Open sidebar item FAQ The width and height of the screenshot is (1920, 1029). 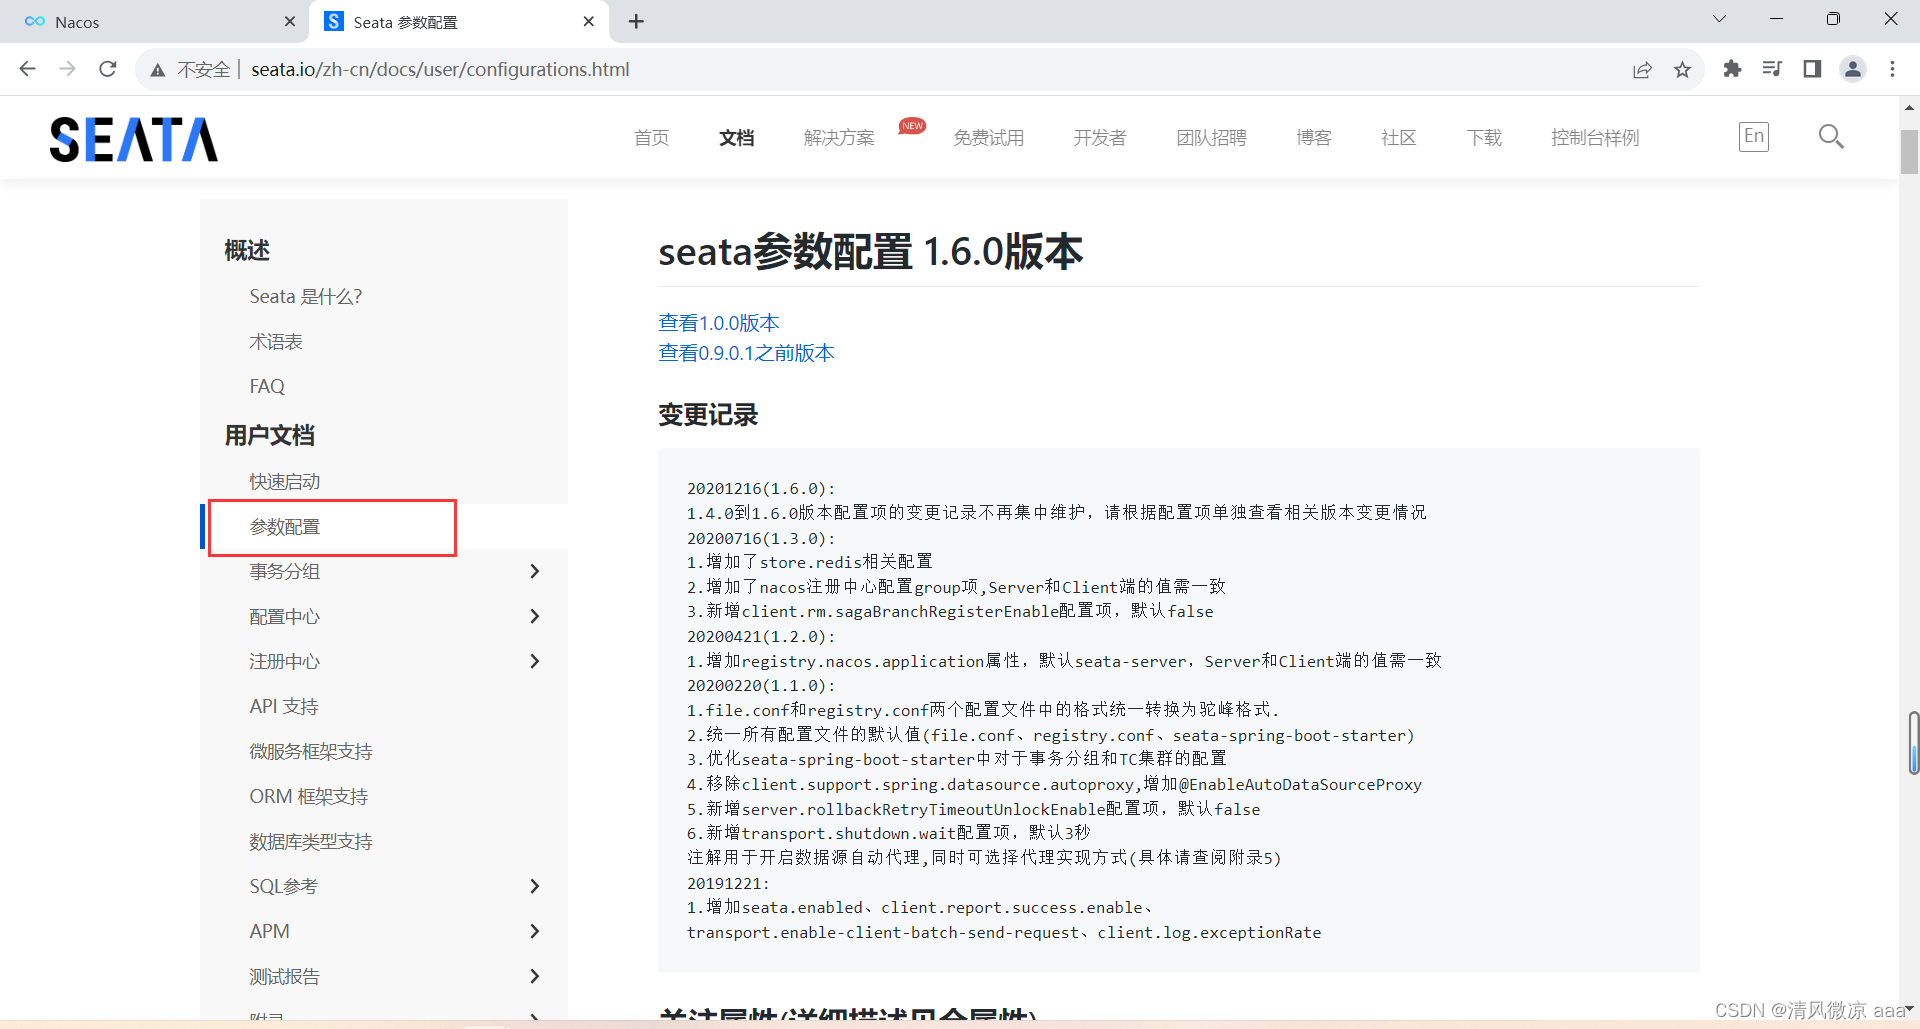(x=267, y=386)
